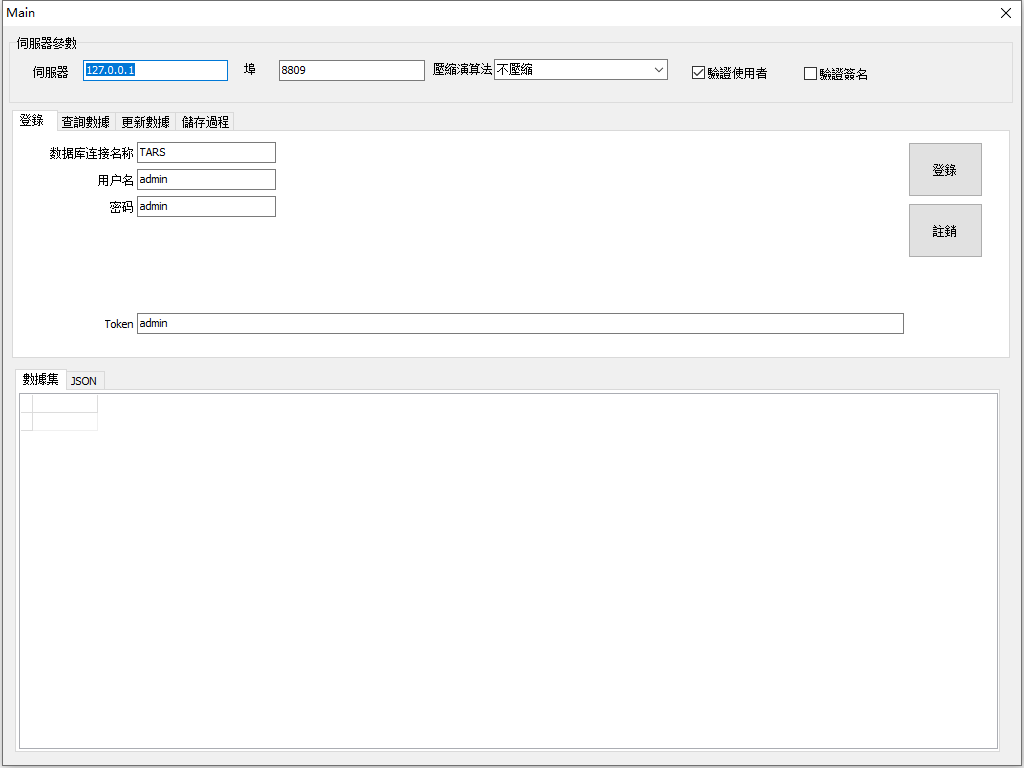Toggle the 驗證使用者 checkbox
The image size is (1024, 768).
tap(729, 73)
